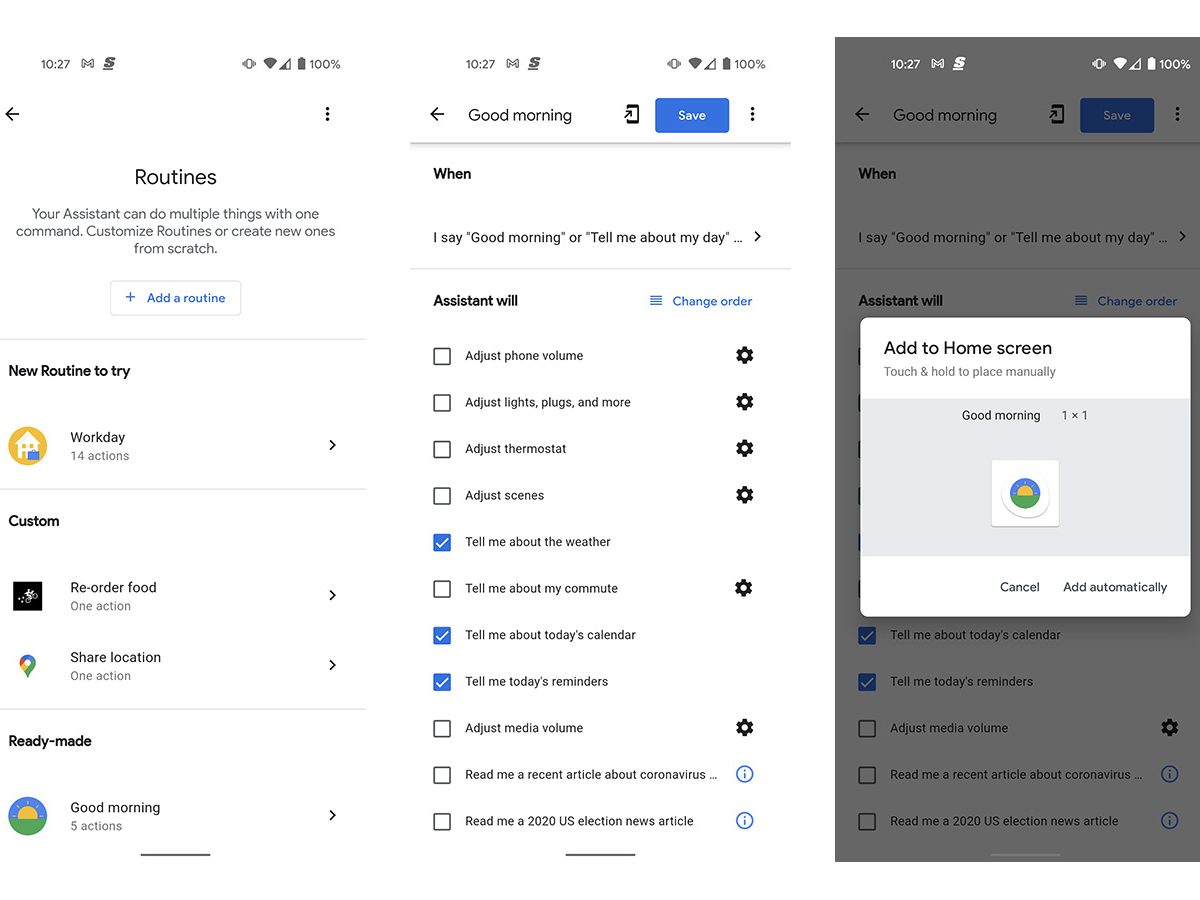Click the Add a routine button
Screen dimensions: 1200x900
click(x=175, y=298)
